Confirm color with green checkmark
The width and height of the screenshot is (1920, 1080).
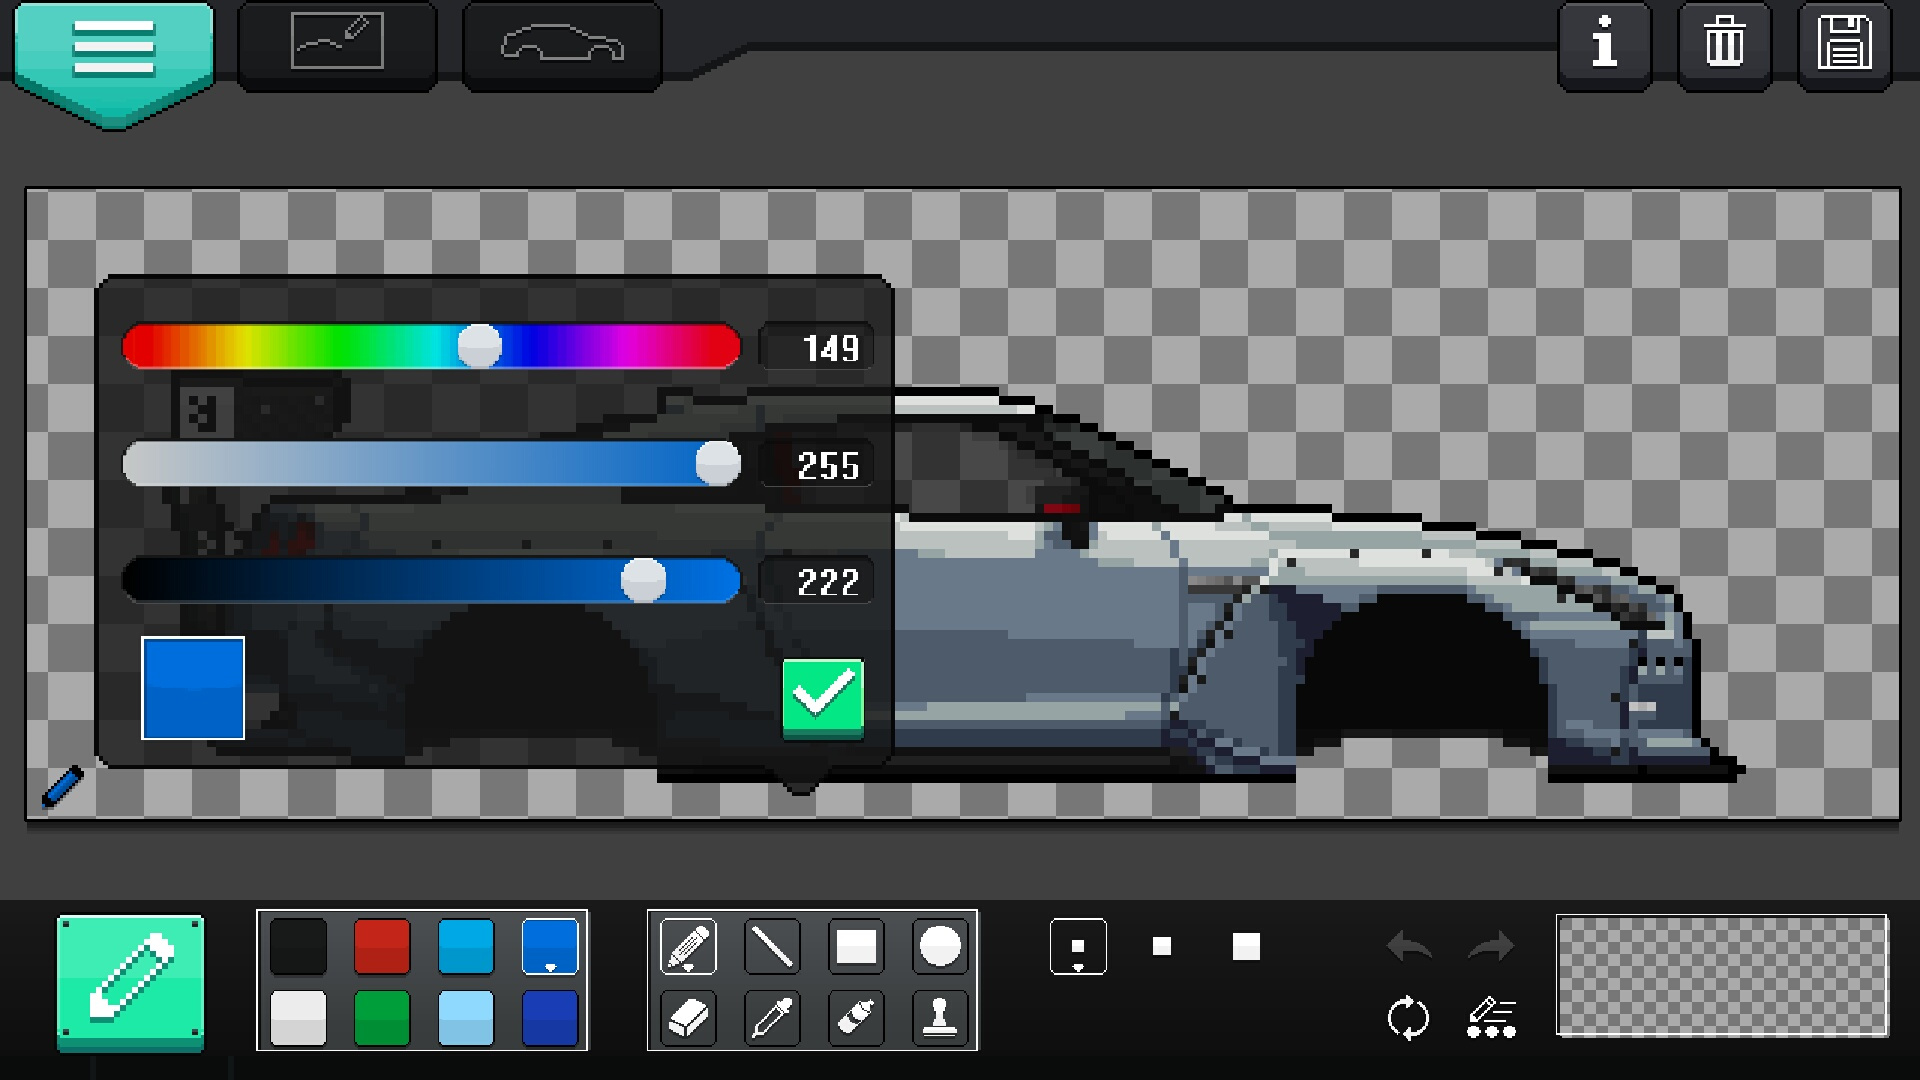823,698
